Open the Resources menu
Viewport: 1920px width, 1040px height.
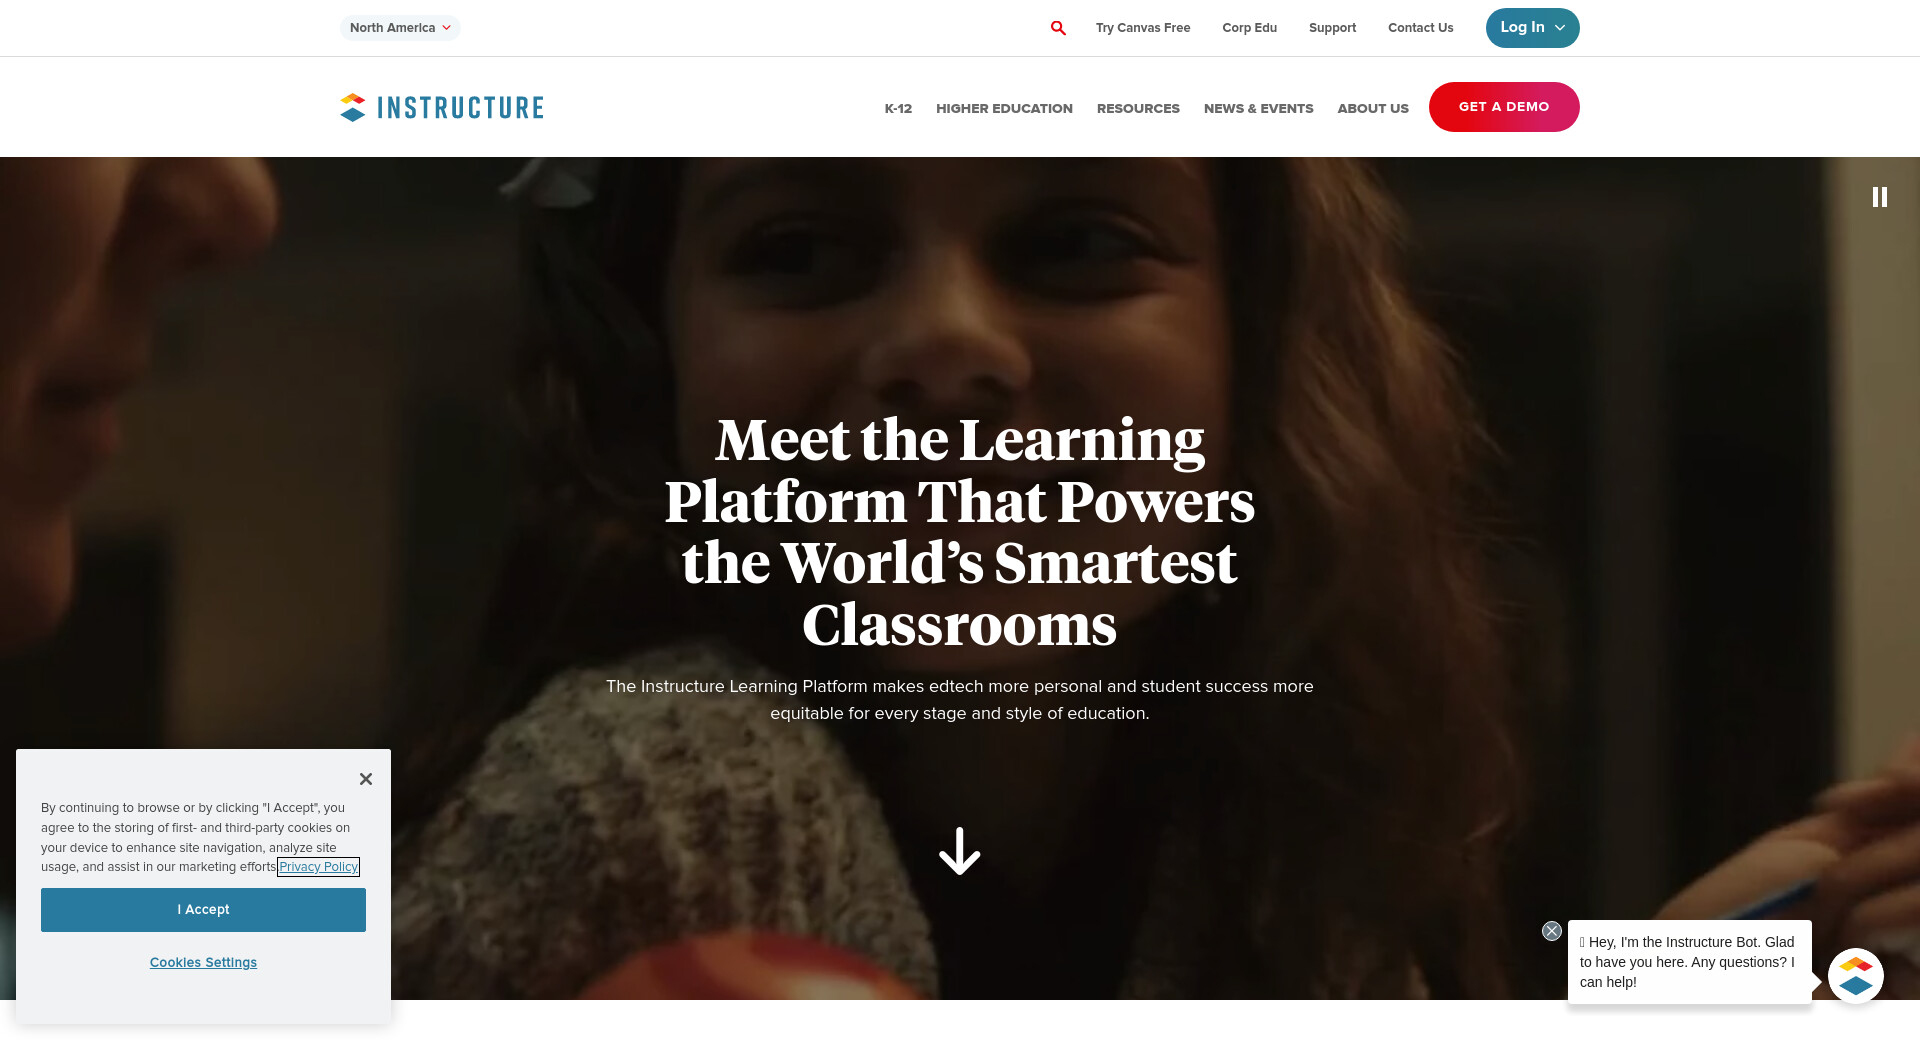point(1138,108)
